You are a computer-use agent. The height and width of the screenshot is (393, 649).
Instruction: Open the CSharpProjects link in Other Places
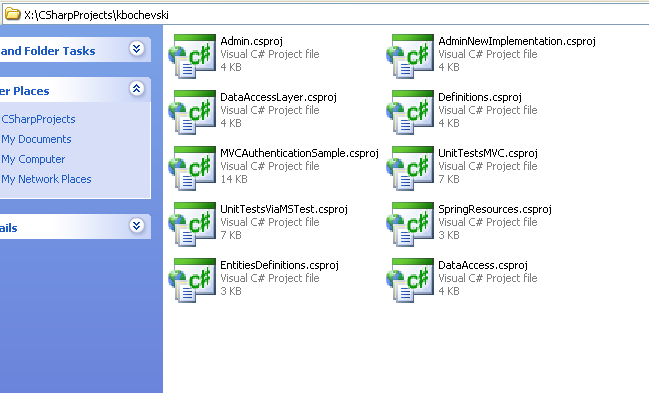tap(38, 119)
